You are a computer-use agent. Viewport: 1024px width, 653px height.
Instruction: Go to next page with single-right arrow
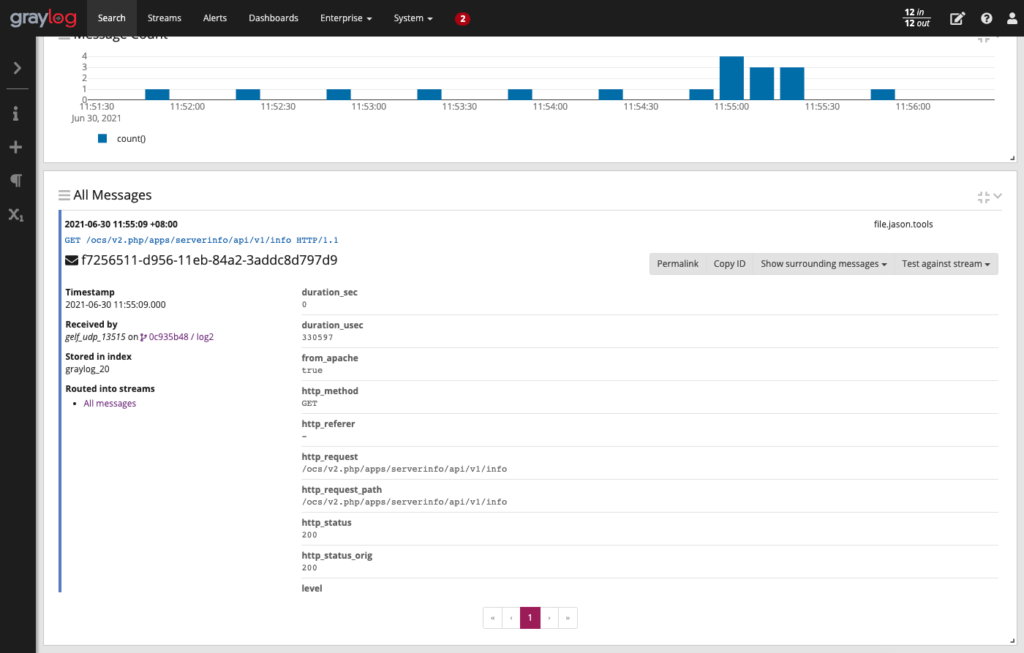point(549,618)
